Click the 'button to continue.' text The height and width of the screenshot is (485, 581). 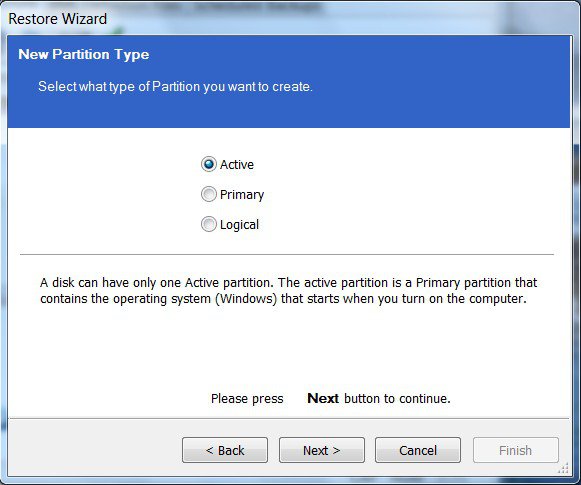pos(397,399)
